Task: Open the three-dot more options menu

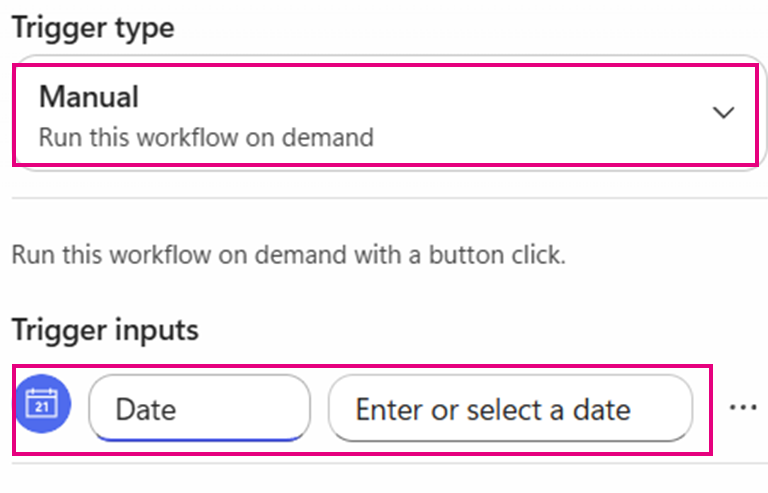Action: 743,407
